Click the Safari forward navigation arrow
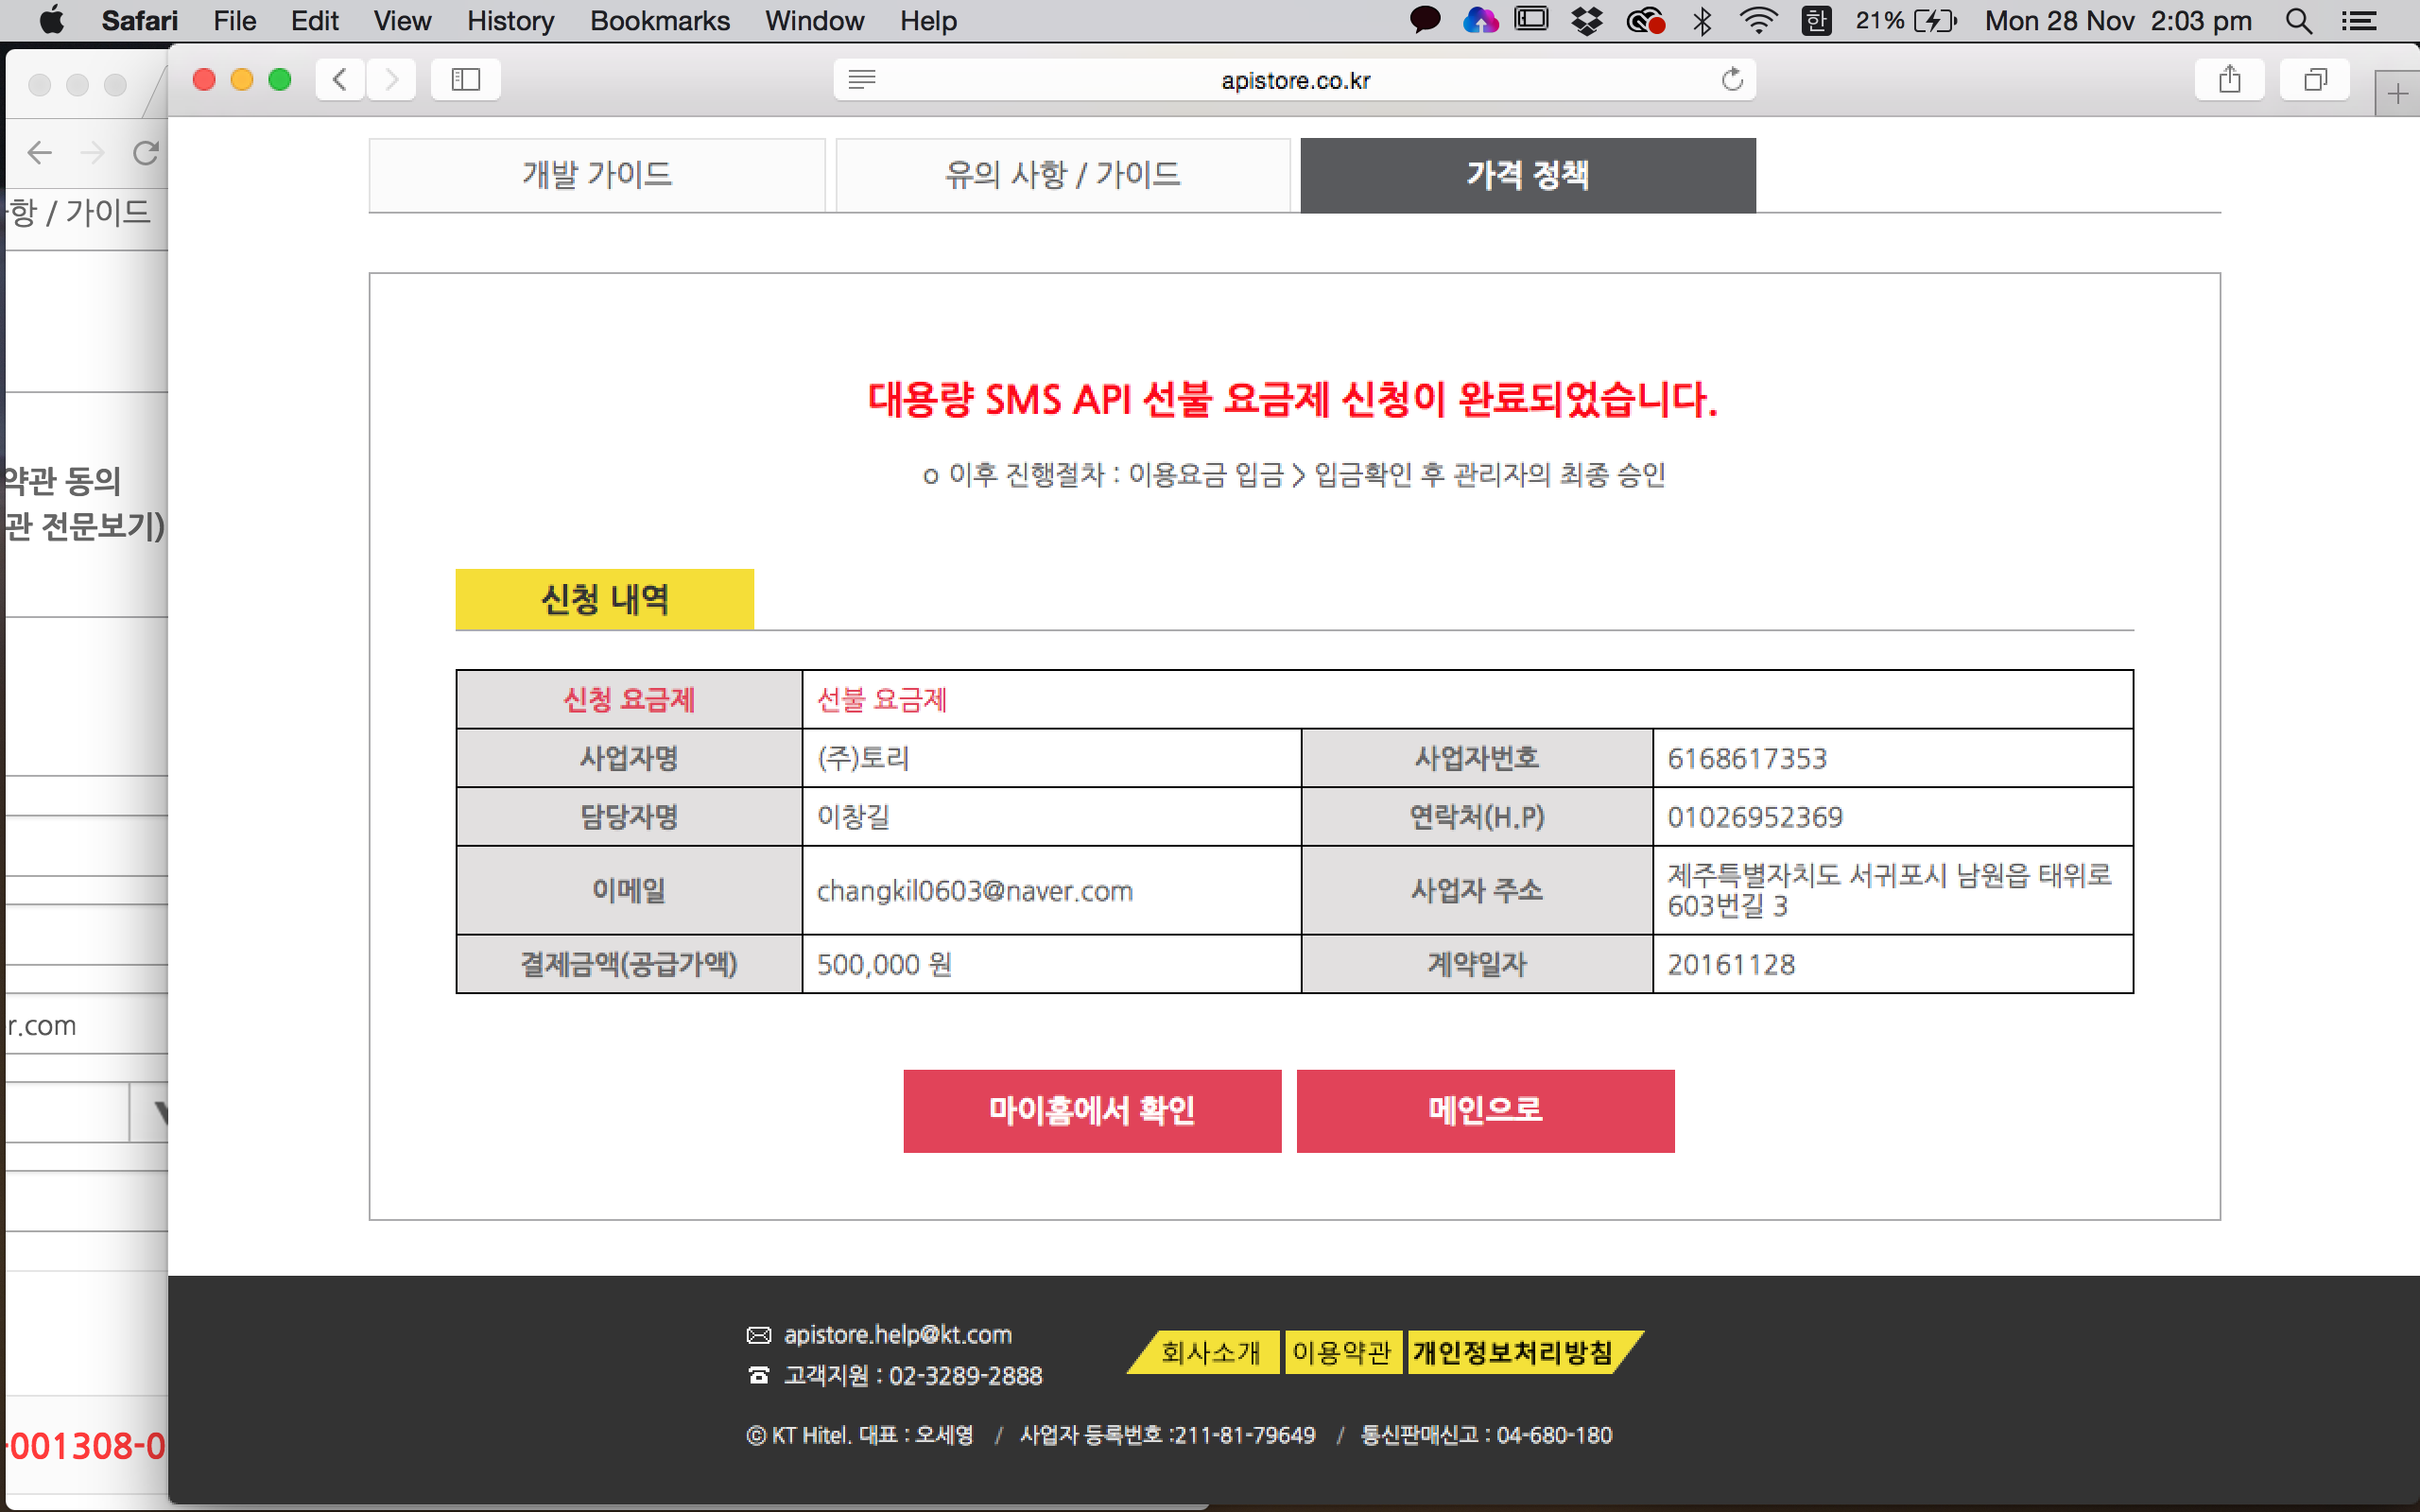 (391, 80)
